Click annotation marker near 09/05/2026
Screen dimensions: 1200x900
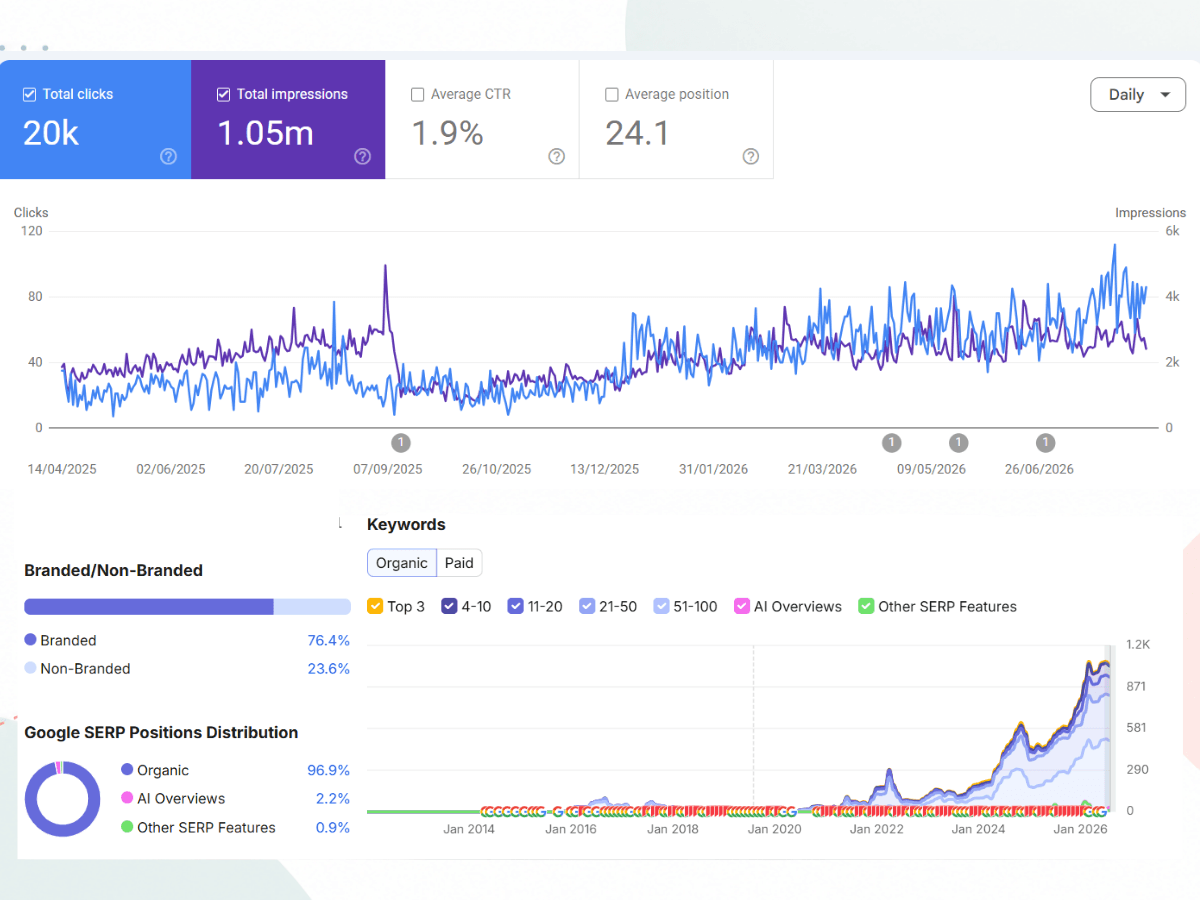click(x=958, y=442)
